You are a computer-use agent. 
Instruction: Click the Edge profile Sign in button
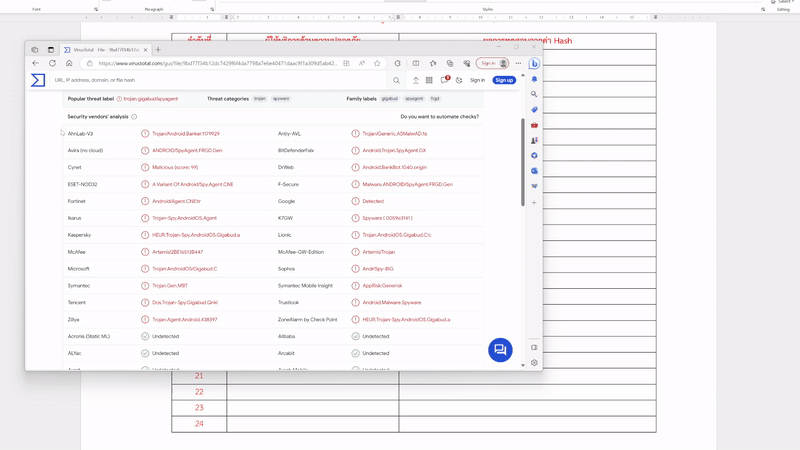(x=492, y=63)
